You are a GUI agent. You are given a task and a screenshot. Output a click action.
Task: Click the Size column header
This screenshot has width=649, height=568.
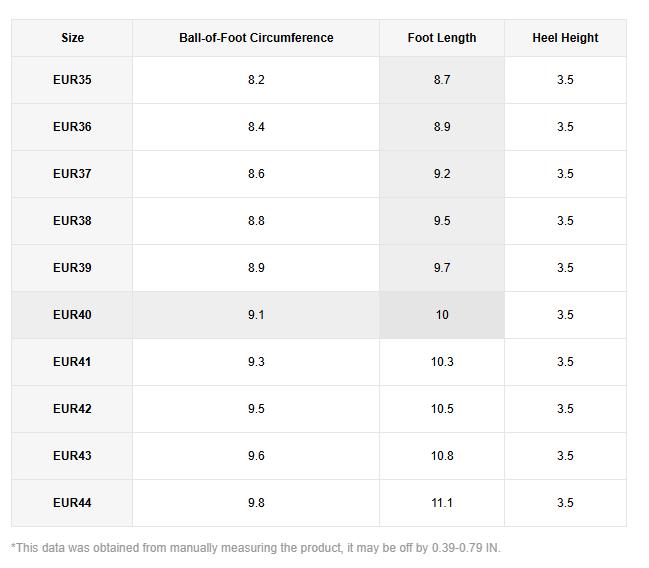72,38
